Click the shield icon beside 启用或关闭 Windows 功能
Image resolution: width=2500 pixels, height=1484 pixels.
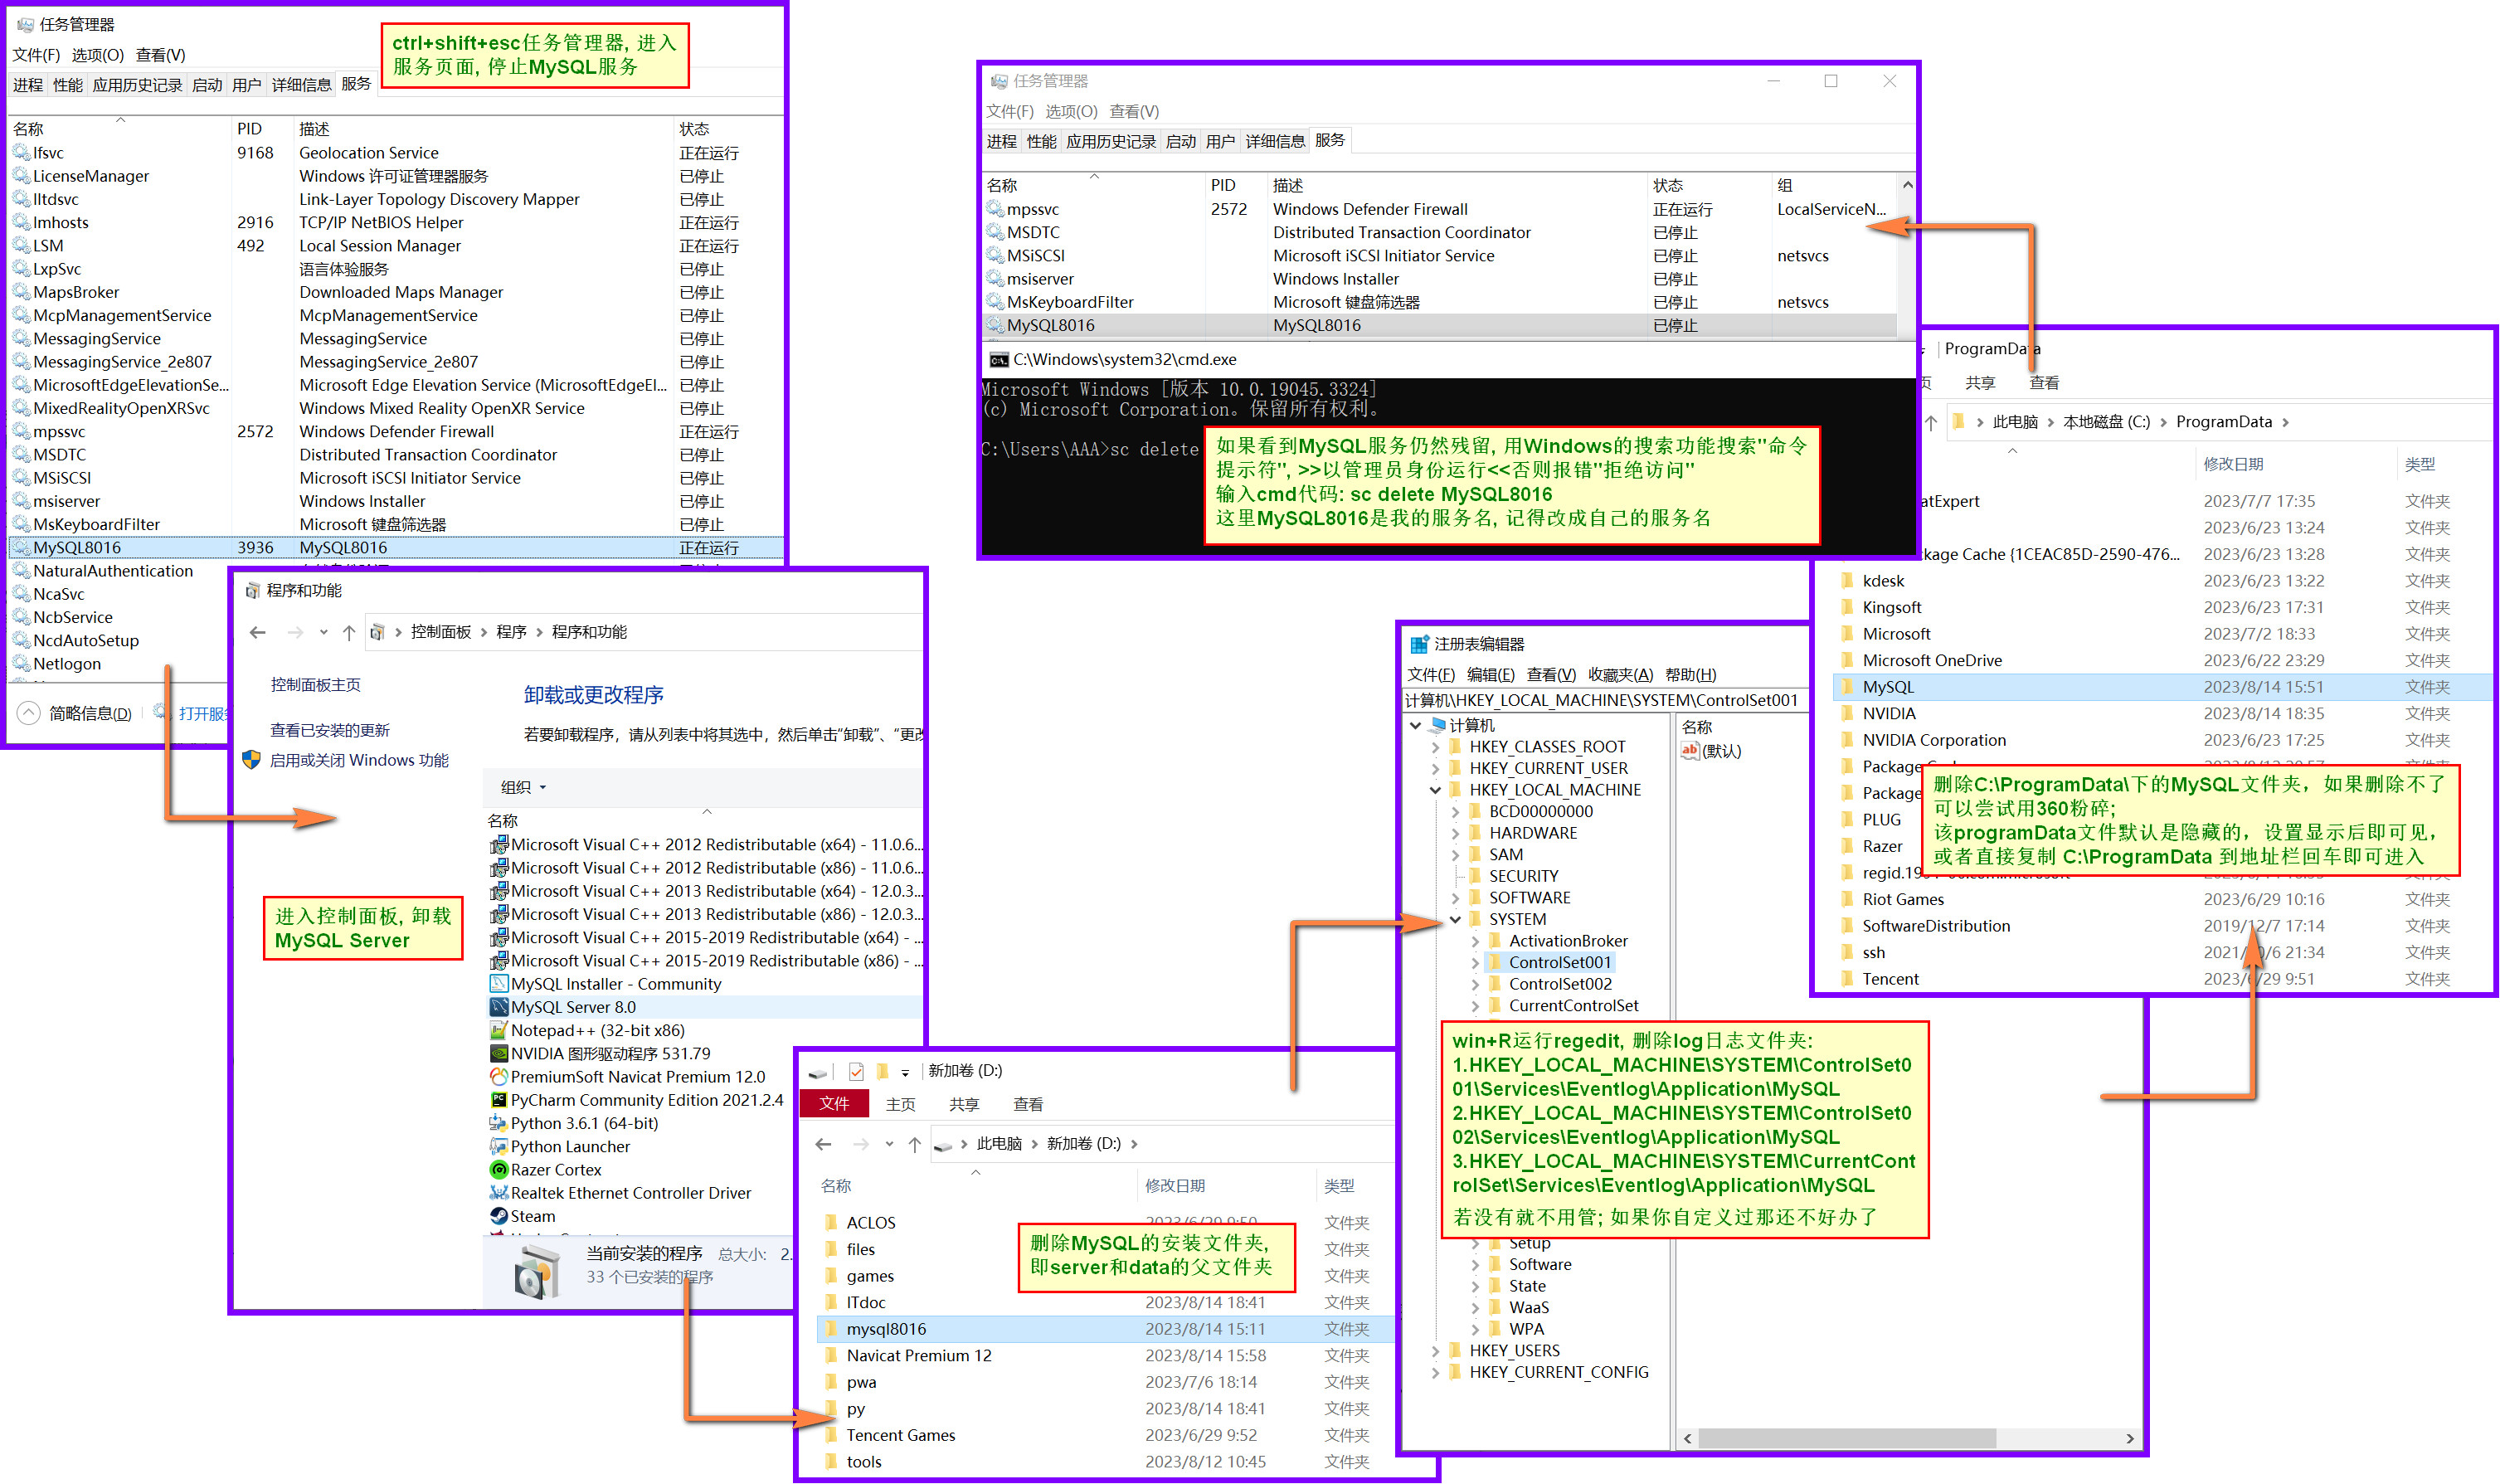pyautogui.click(x=252, y=760)
